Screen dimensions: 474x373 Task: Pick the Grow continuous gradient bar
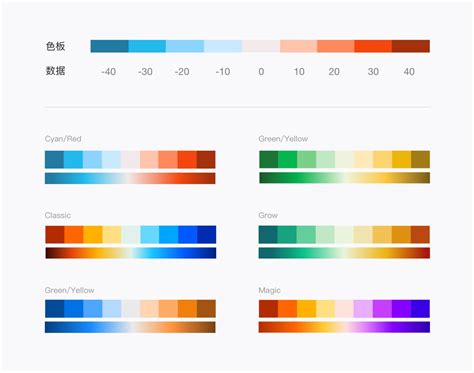(344, 253)
